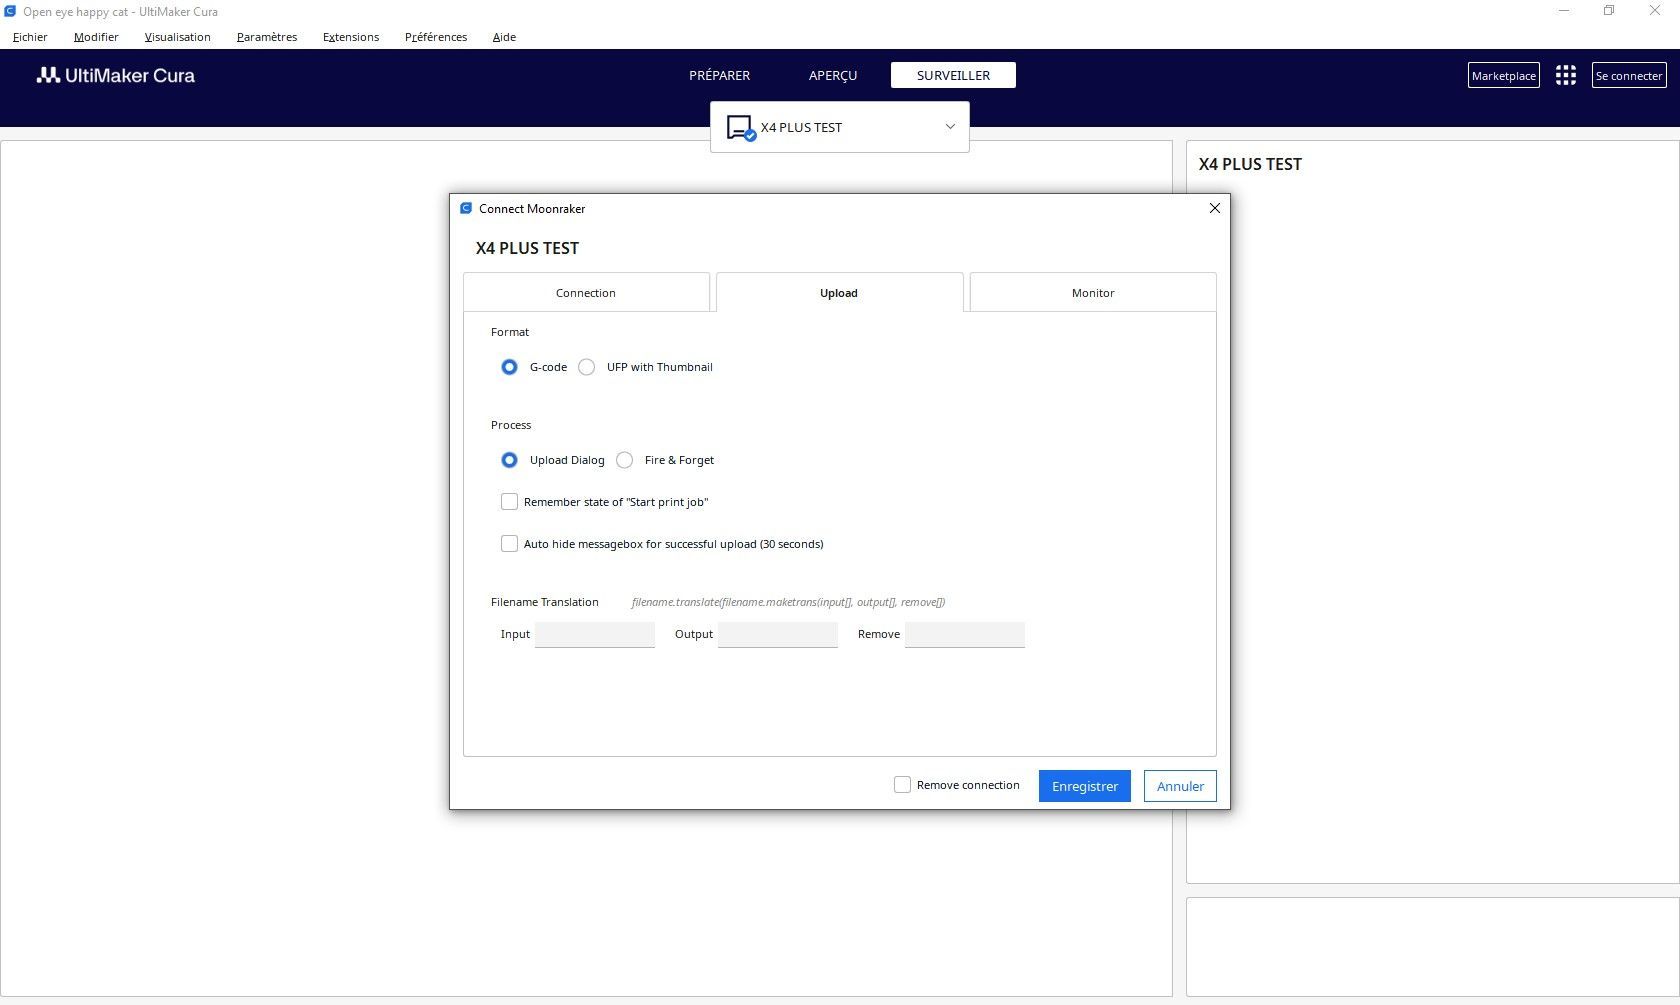The width and height of the screenshot is (1680, 1005).
Task: Switch to the Connection tab
Action: click(x=586, y=292)
